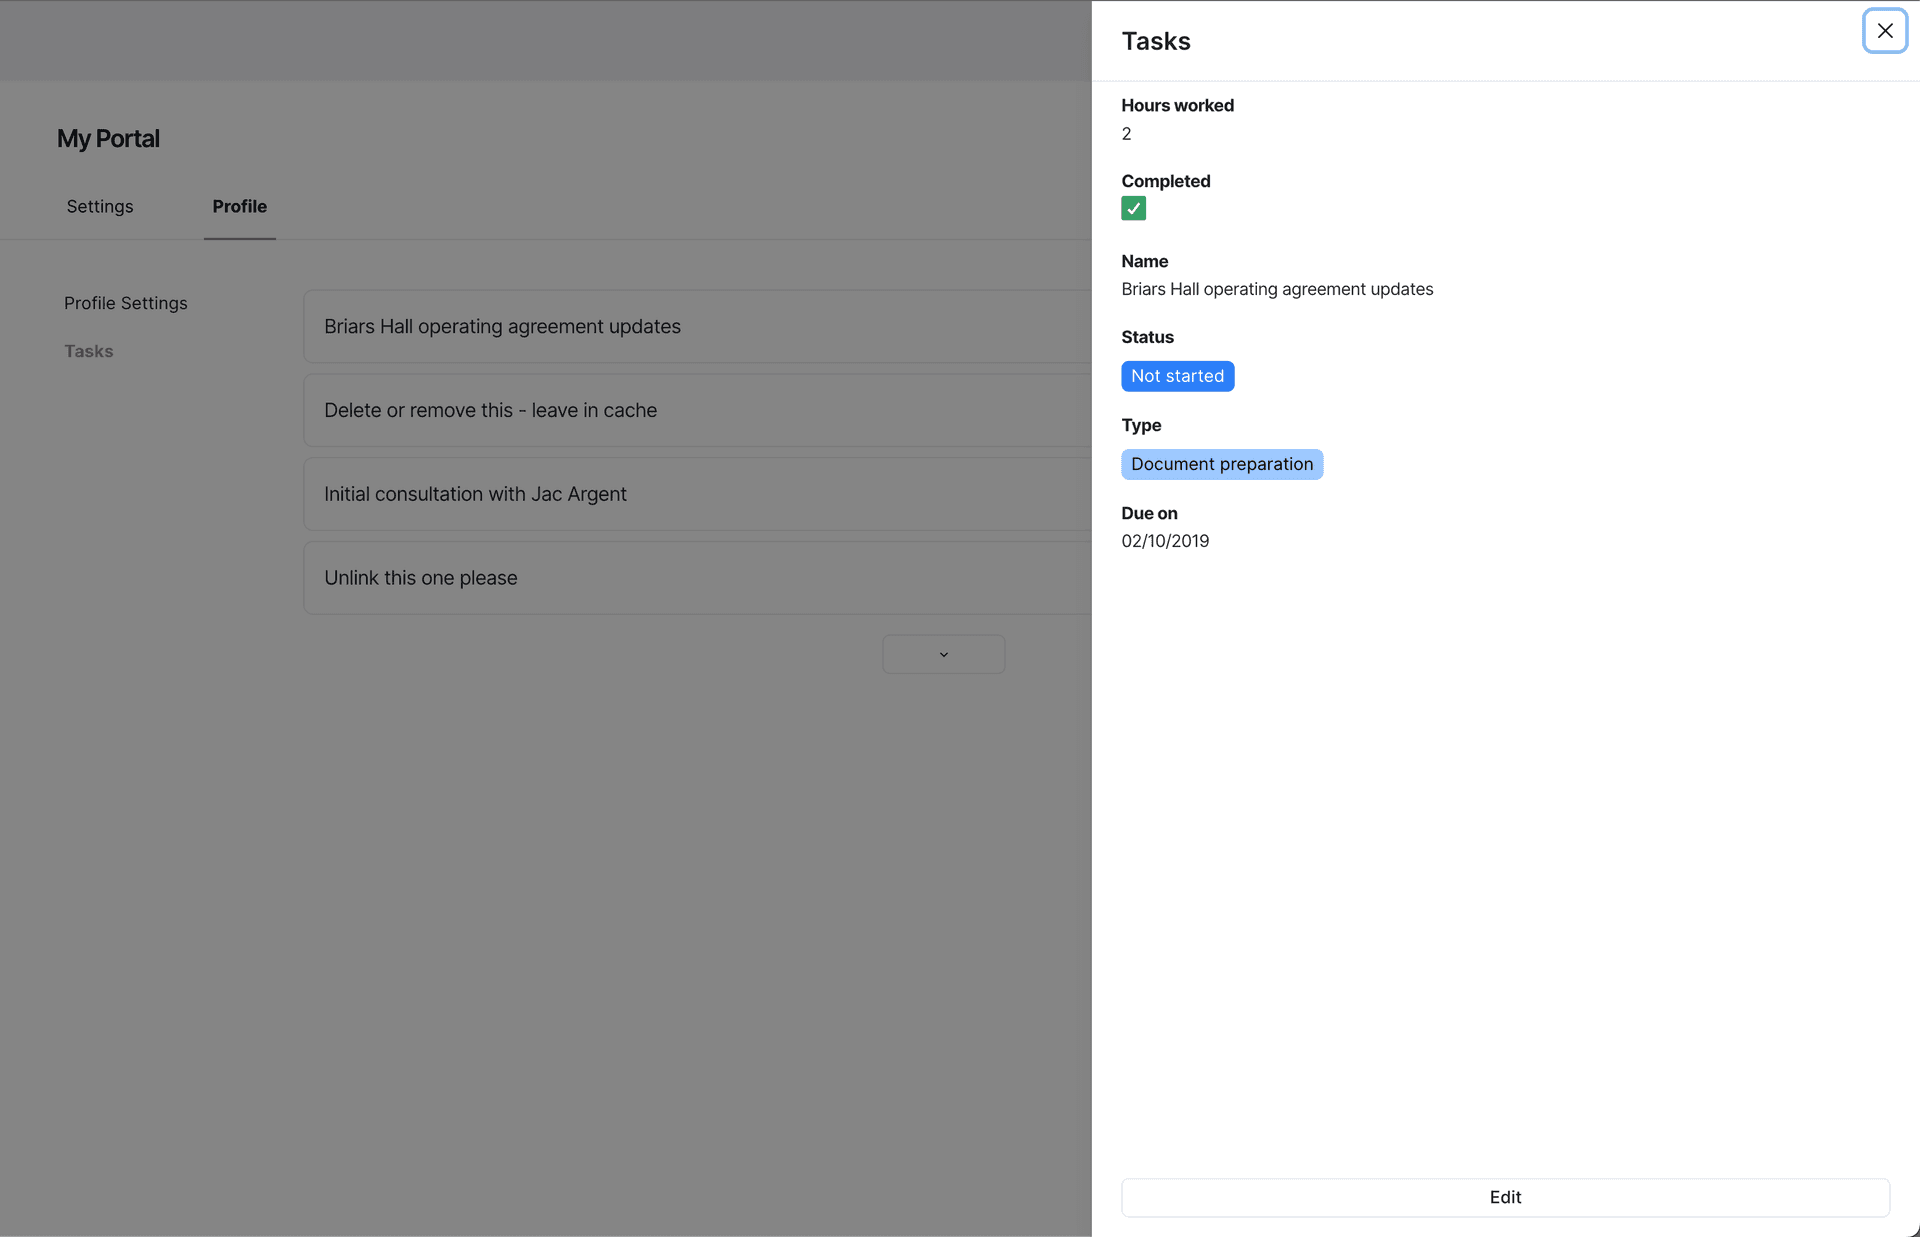The height and width of the screenshot is (1237, 1920).
Task: Open Profile Settings in sidebar
Action: [126, 303]
